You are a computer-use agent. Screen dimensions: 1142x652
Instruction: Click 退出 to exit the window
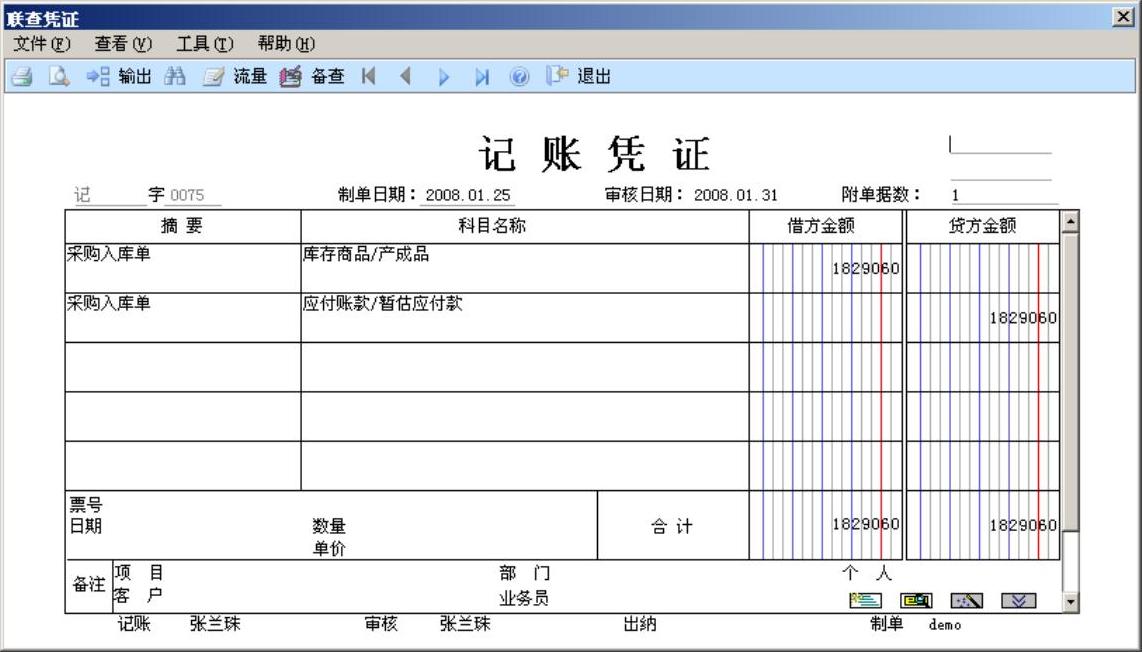(x=578, y=76)
